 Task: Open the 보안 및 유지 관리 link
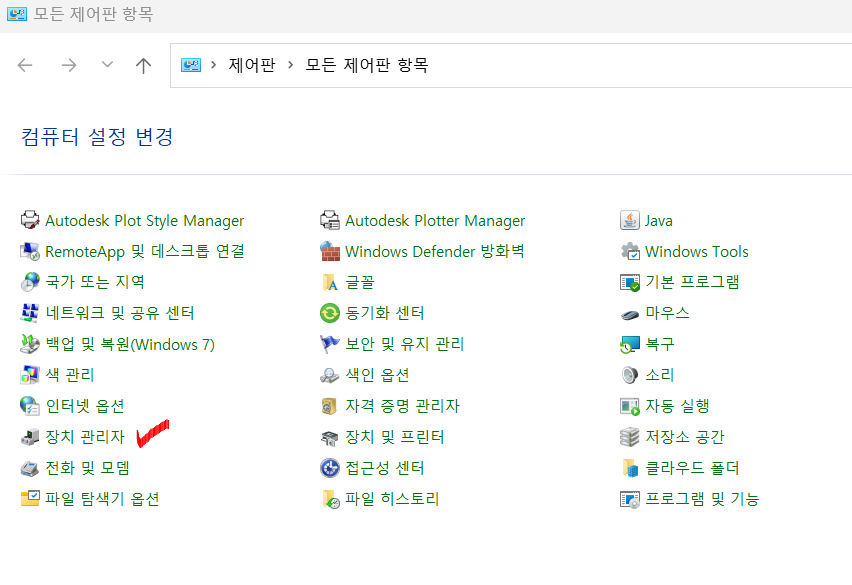[405, 344]
